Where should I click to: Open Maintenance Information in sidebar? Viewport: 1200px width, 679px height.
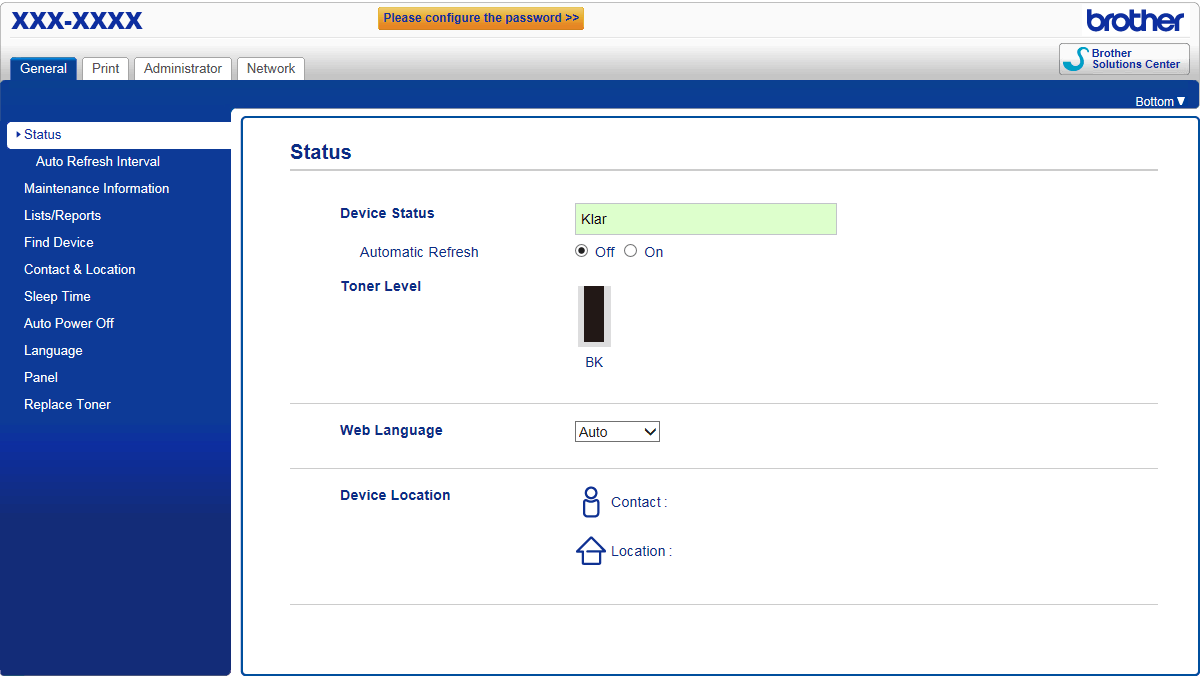[x=96, y=188]
